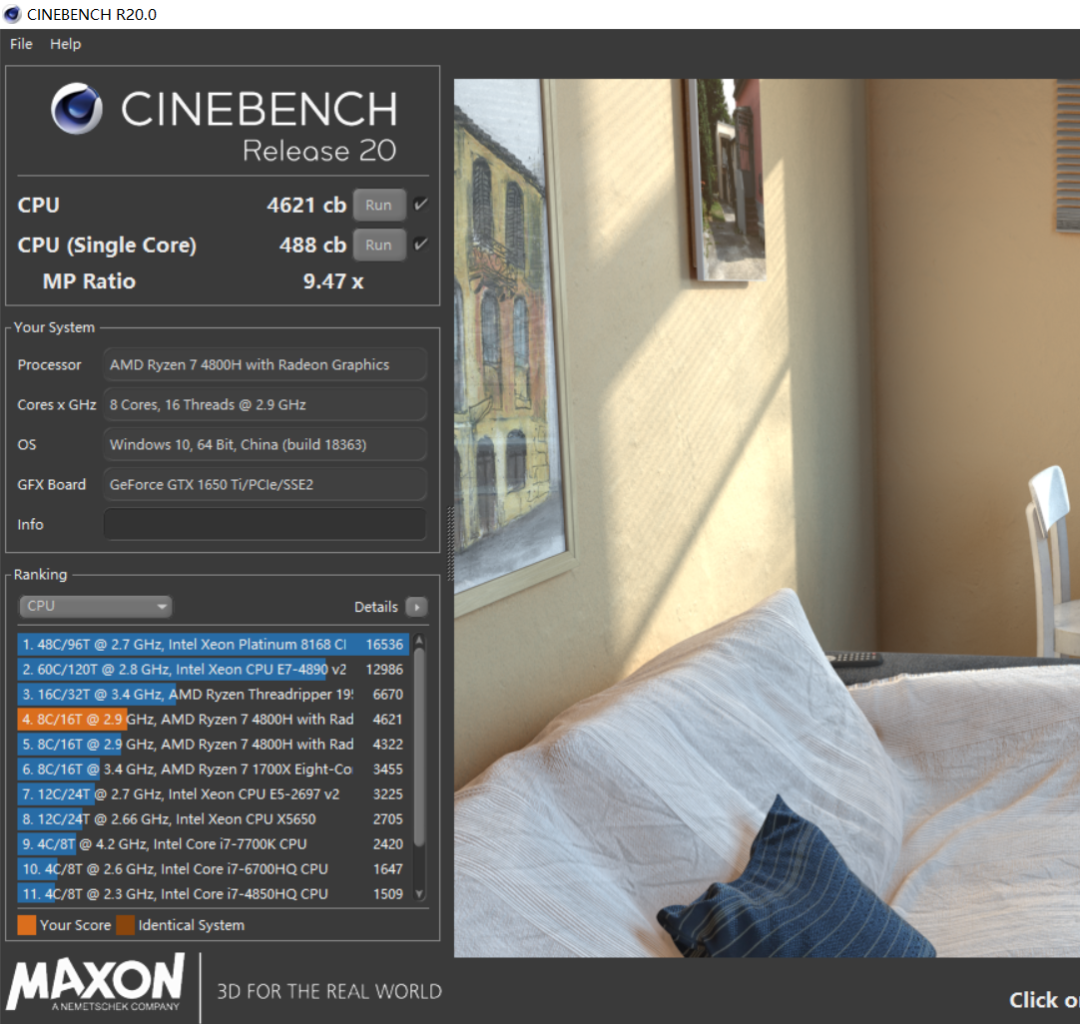
Task: Open the Help menu
Action: pyautogui.click(x=65, y=43)
